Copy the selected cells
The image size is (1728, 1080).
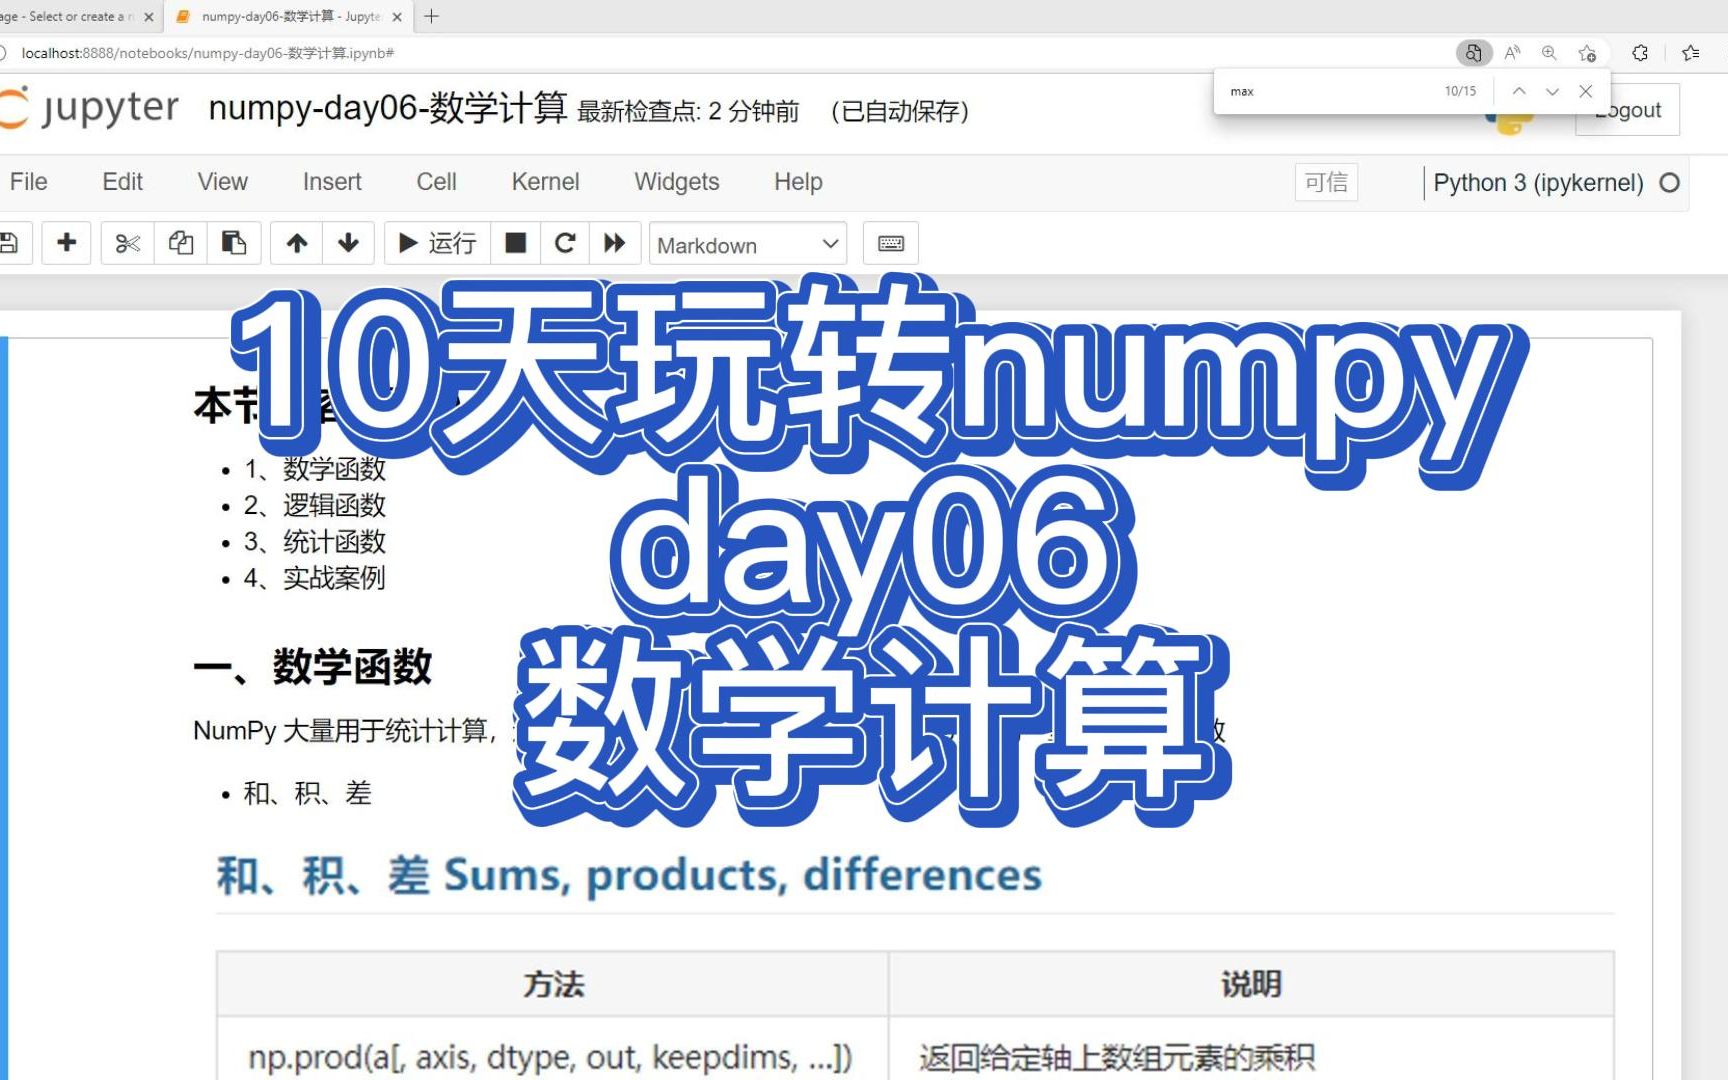click(180, 243)
